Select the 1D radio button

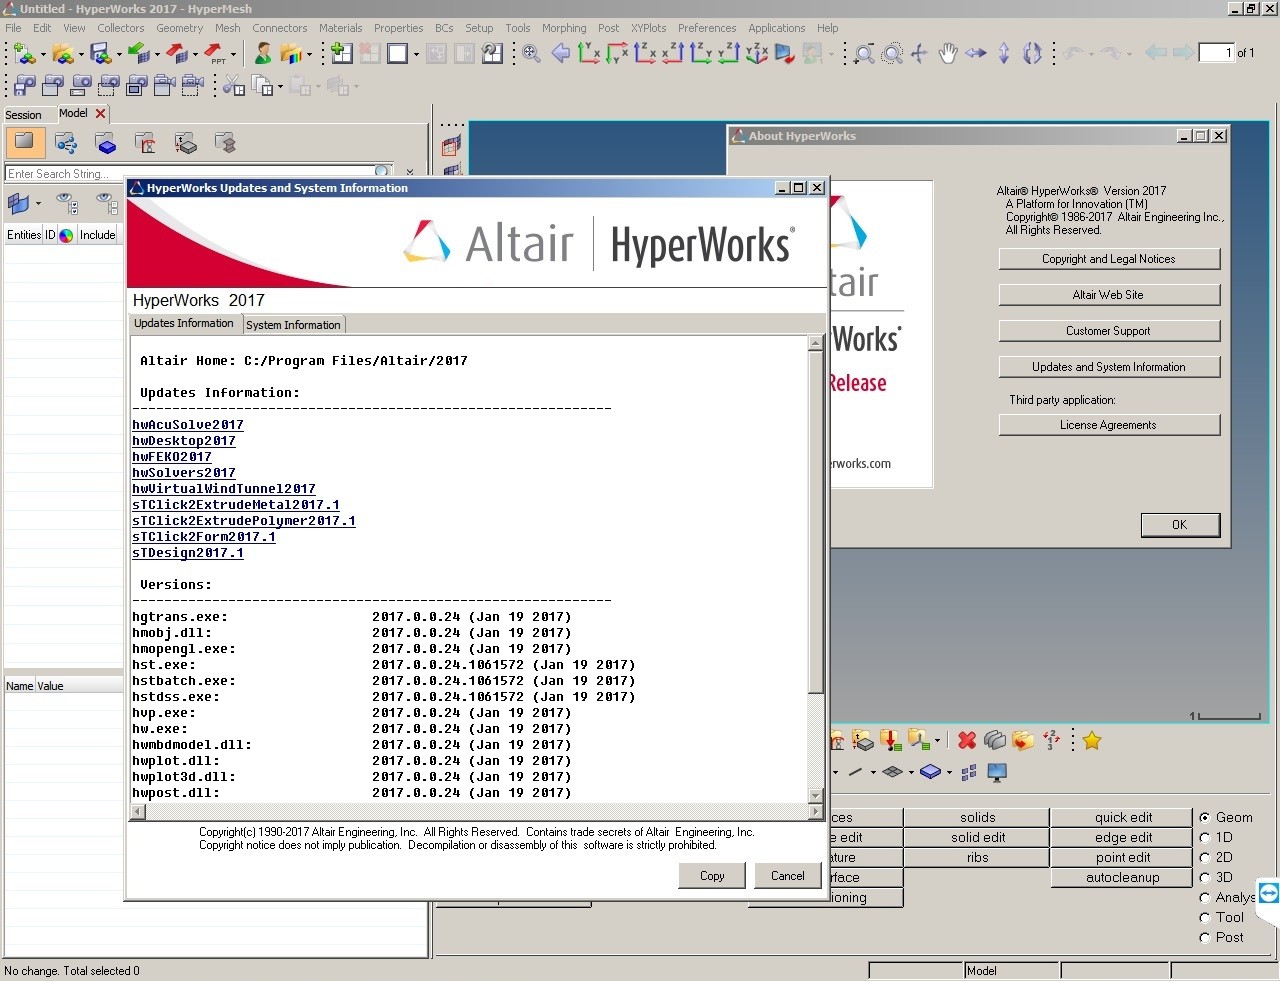1205,837
